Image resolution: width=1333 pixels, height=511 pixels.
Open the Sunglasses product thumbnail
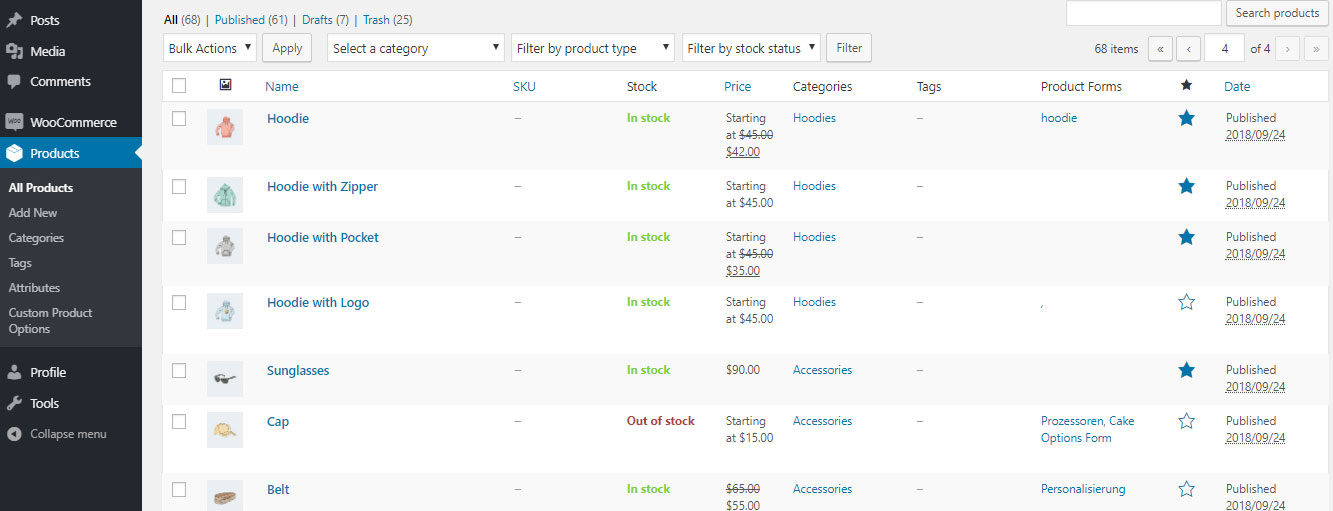click(225, 379)
